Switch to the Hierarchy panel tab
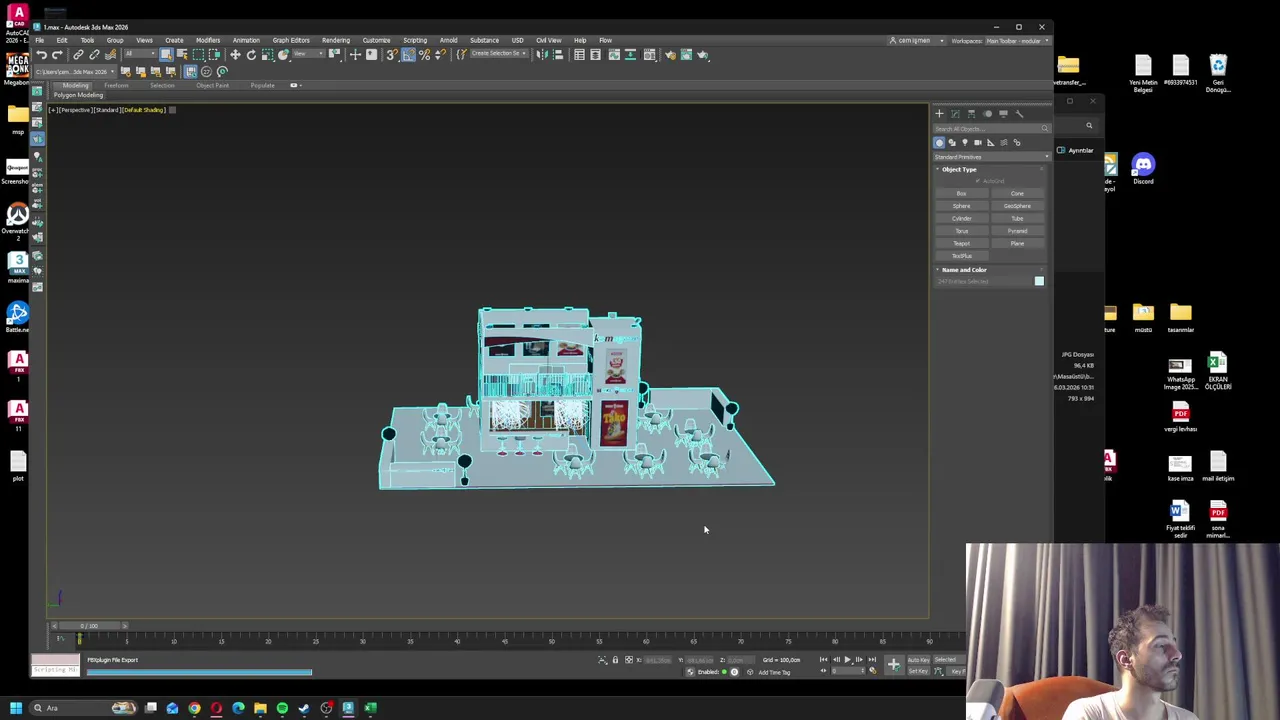The image size is (1280, 720). coord(971,113)
